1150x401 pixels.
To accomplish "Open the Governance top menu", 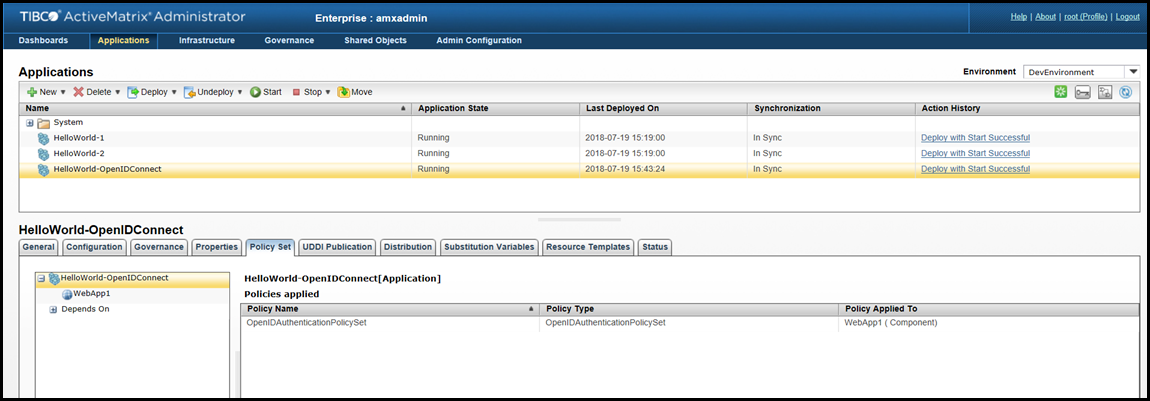I will (x=289, y=40).
